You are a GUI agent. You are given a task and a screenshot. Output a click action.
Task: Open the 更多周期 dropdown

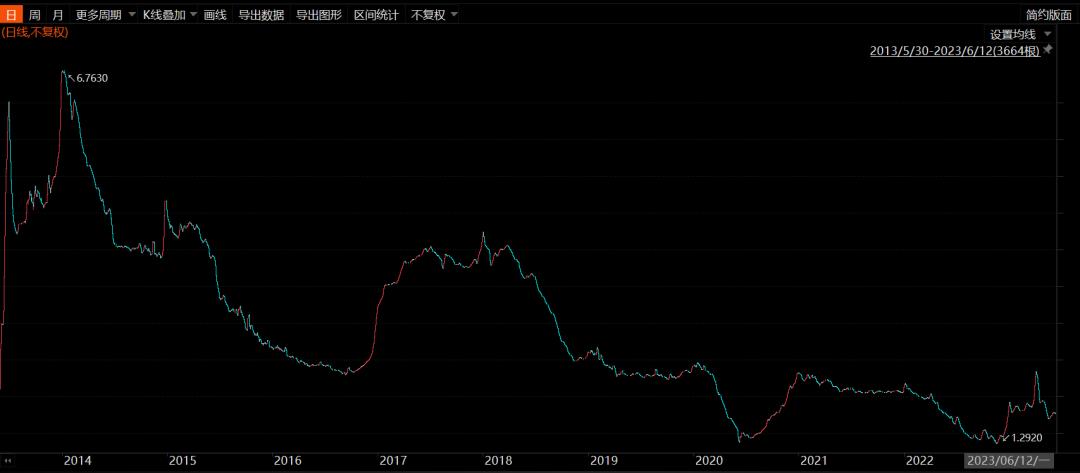pyautogui.click(x=105, y=15)
